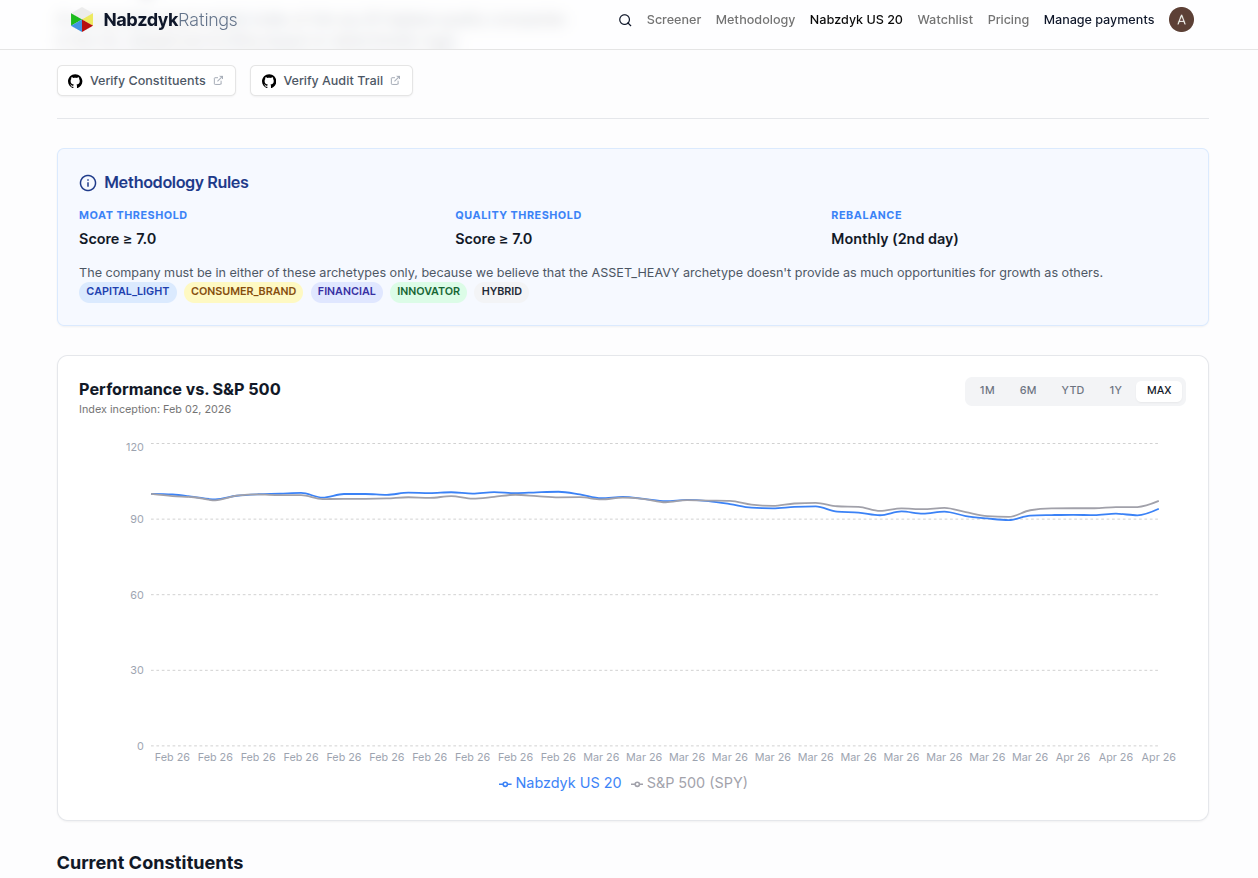1258x878 pixels.
Task: Open the Watchlist page
Action: (x=945, y=20)
